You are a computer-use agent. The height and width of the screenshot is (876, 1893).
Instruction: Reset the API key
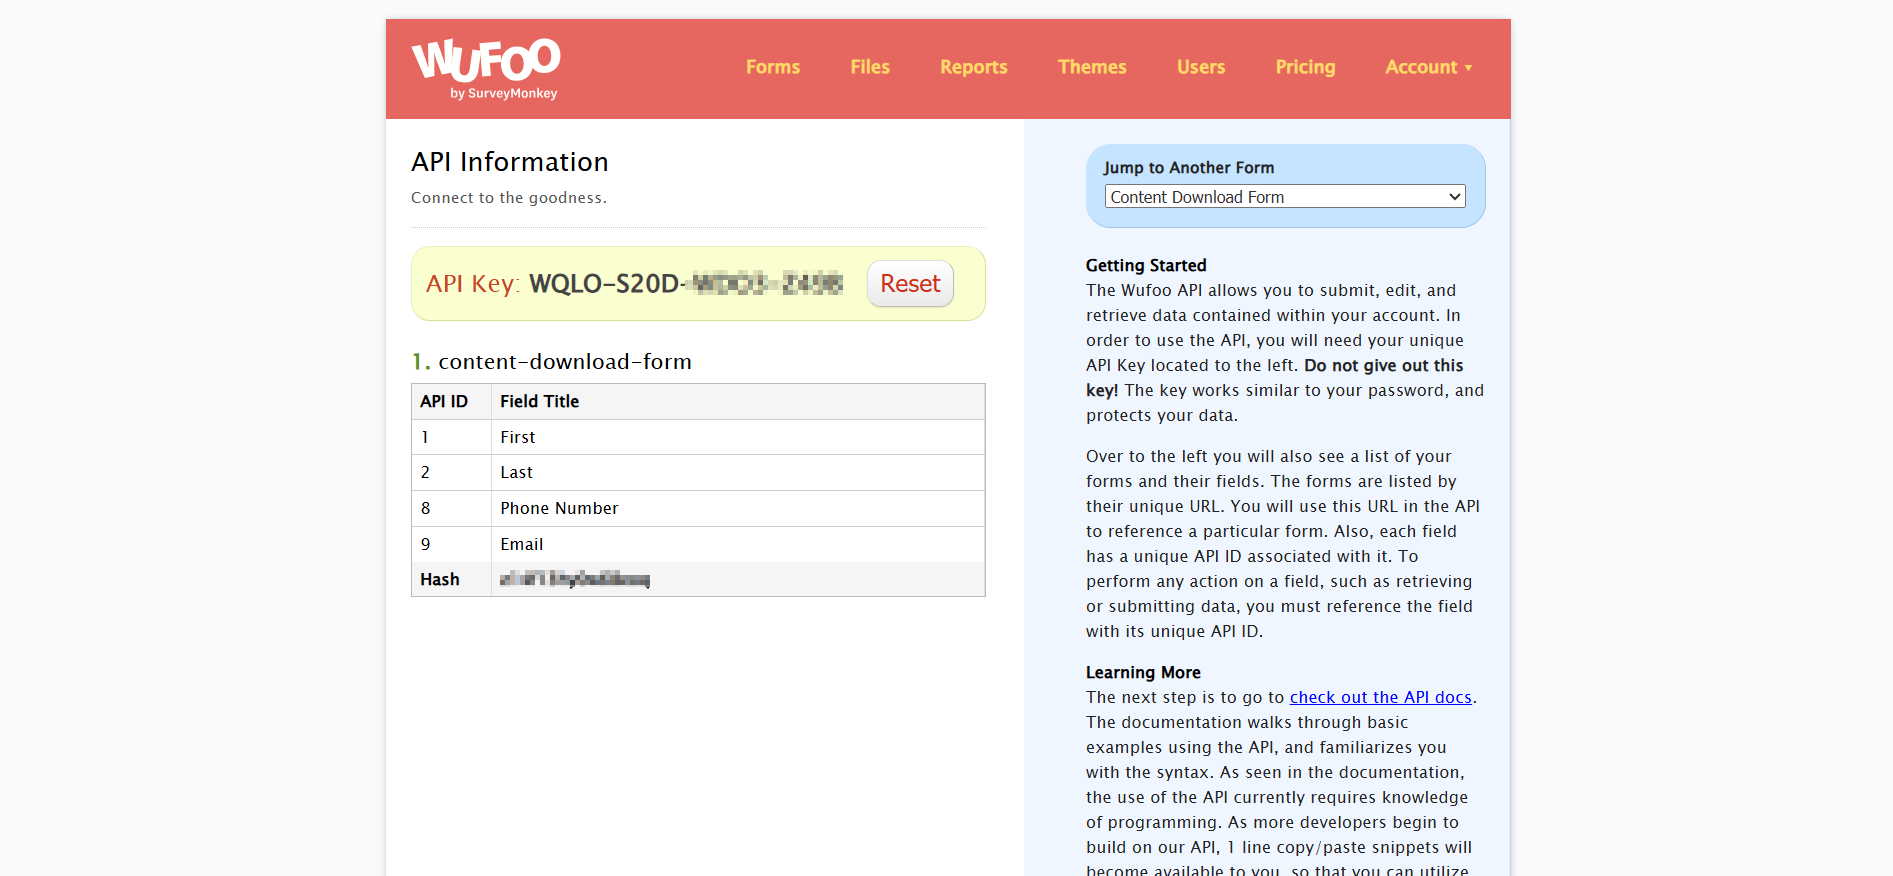910,284
